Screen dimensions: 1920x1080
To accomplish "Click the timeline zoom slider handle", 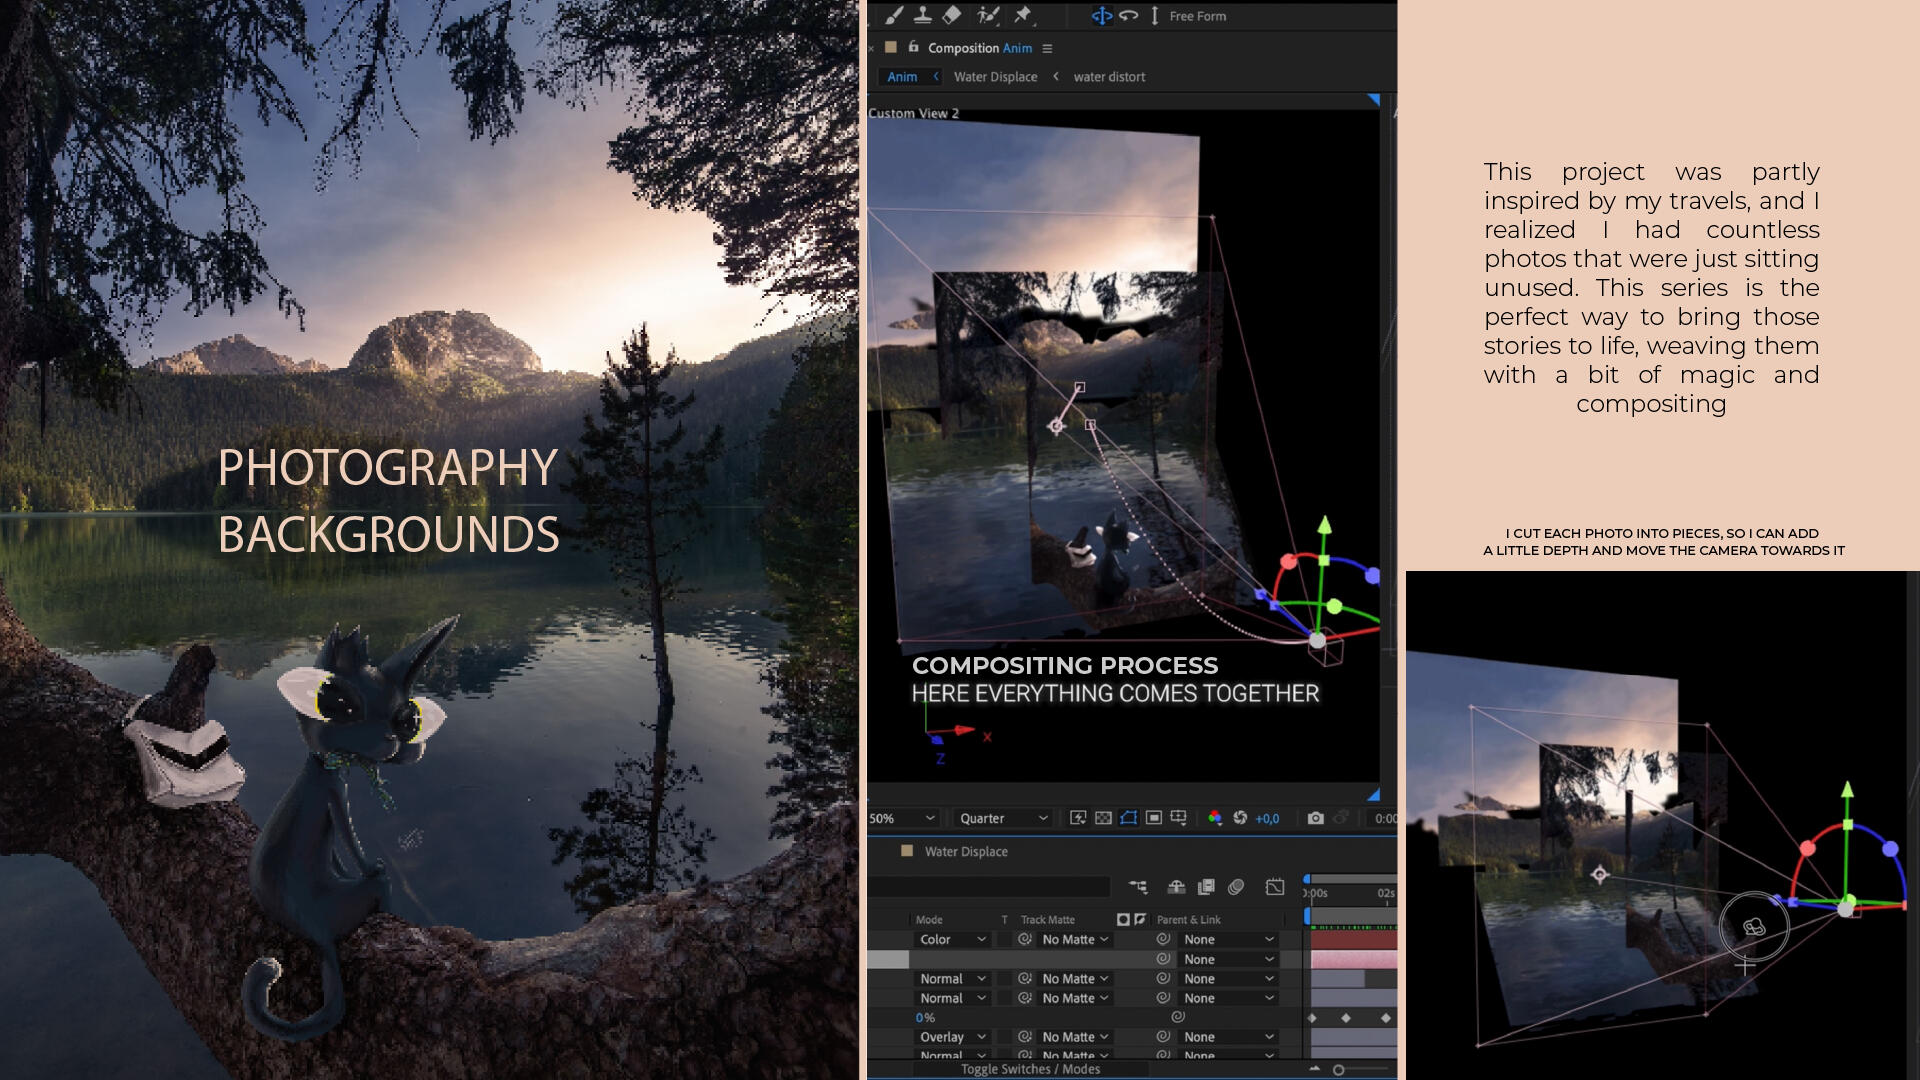I will pyautogui.click(x=1338, y=1070).
